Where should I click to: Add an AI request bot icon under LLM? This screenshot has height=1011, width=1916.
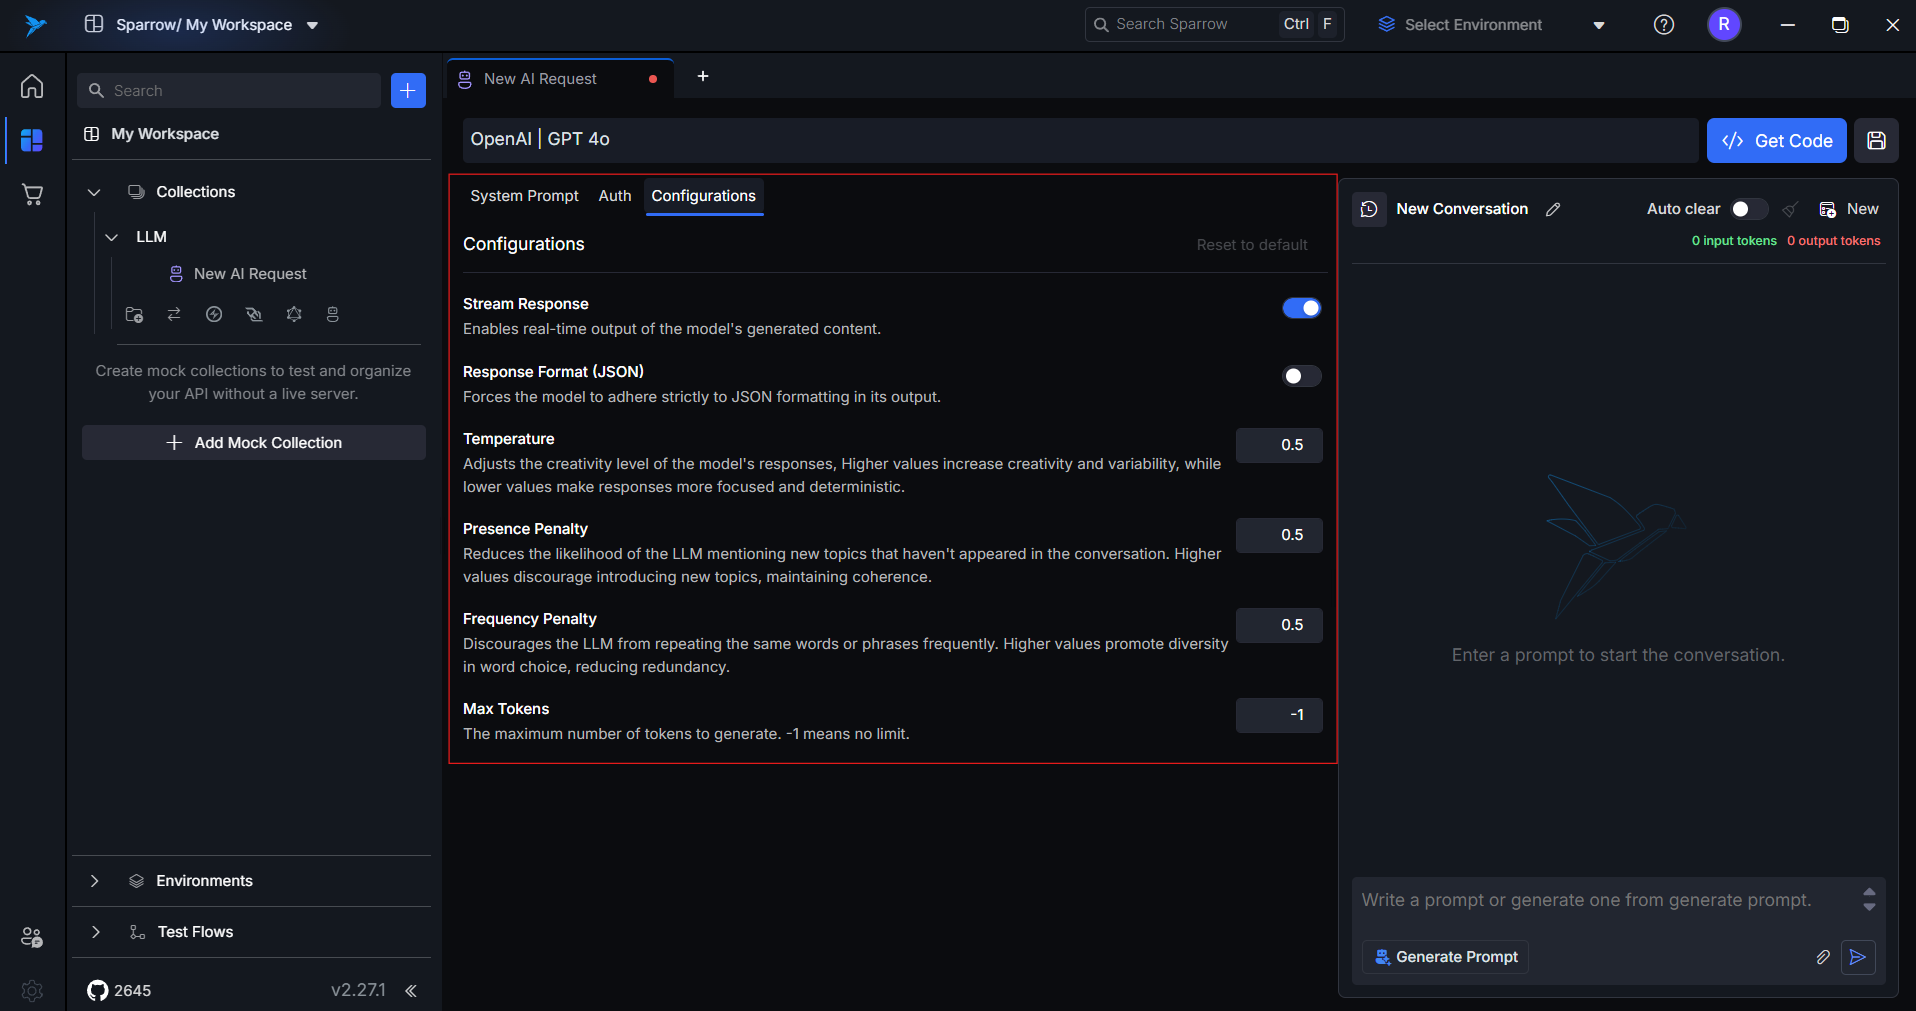click(x=333, y=314)
